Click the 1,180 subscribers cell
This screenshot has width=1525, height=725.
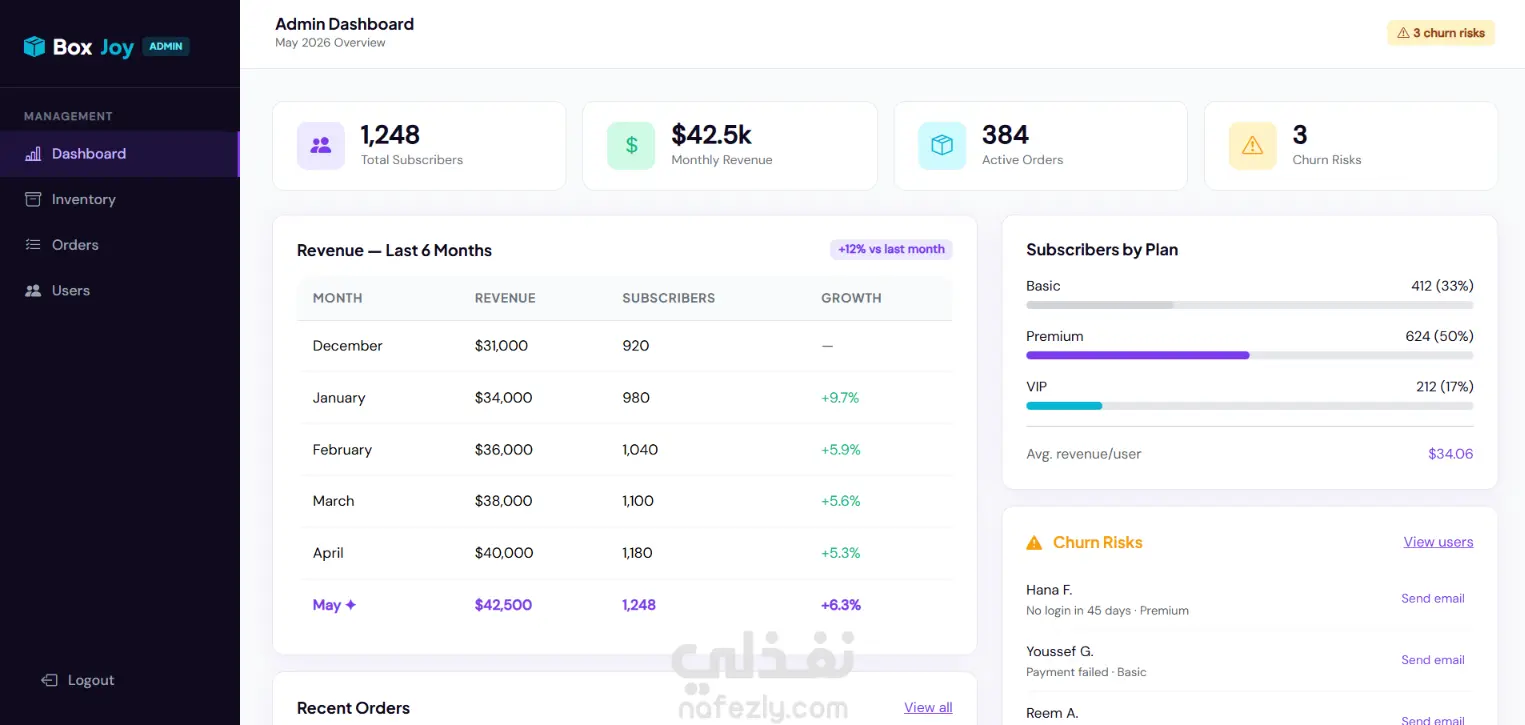click(x=637, y=553)
